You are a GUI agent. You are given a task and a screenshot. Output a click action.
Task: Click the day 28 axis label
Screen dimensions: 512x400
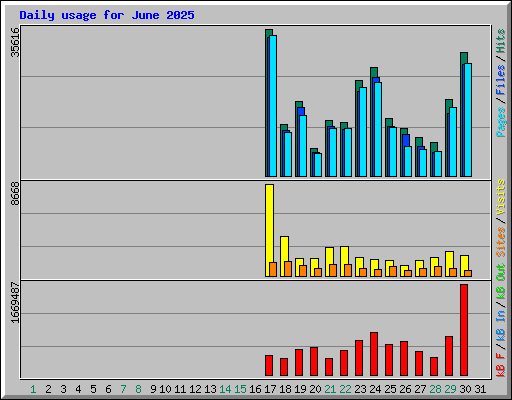pyautogui.click(x=435, y=389)
